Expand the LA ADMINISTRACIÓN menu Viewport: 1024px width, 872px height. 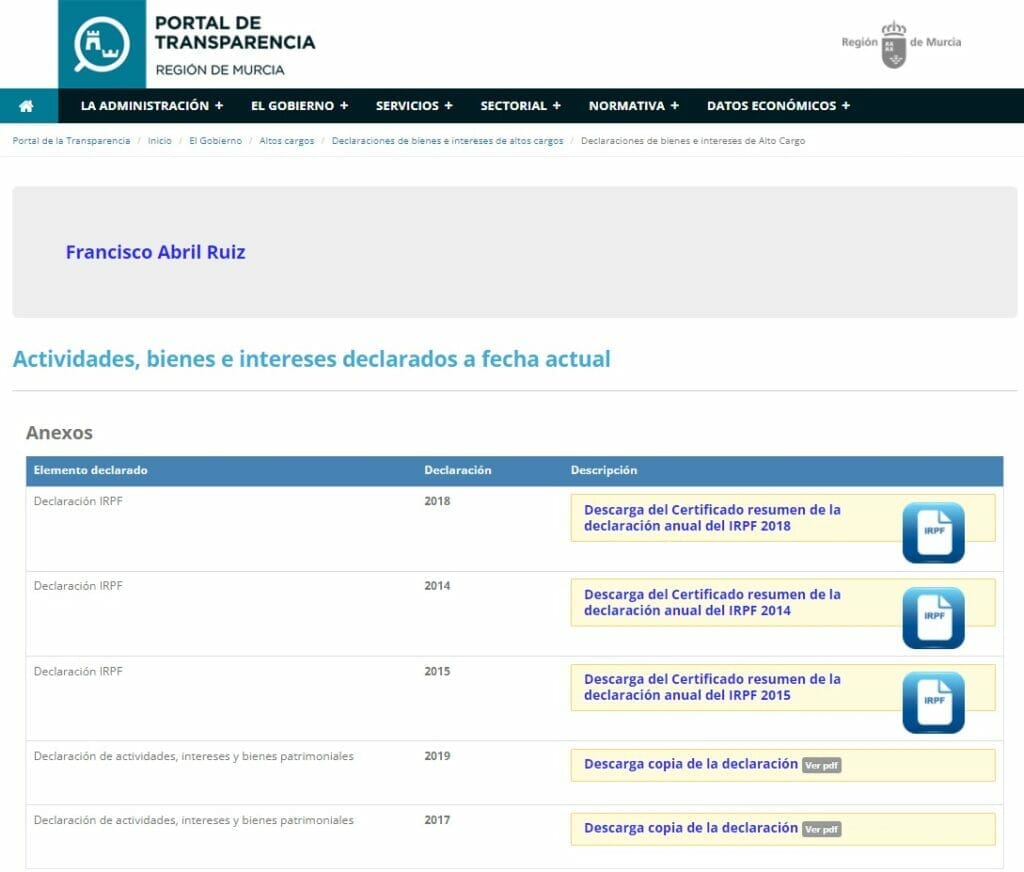click(150, 105)
